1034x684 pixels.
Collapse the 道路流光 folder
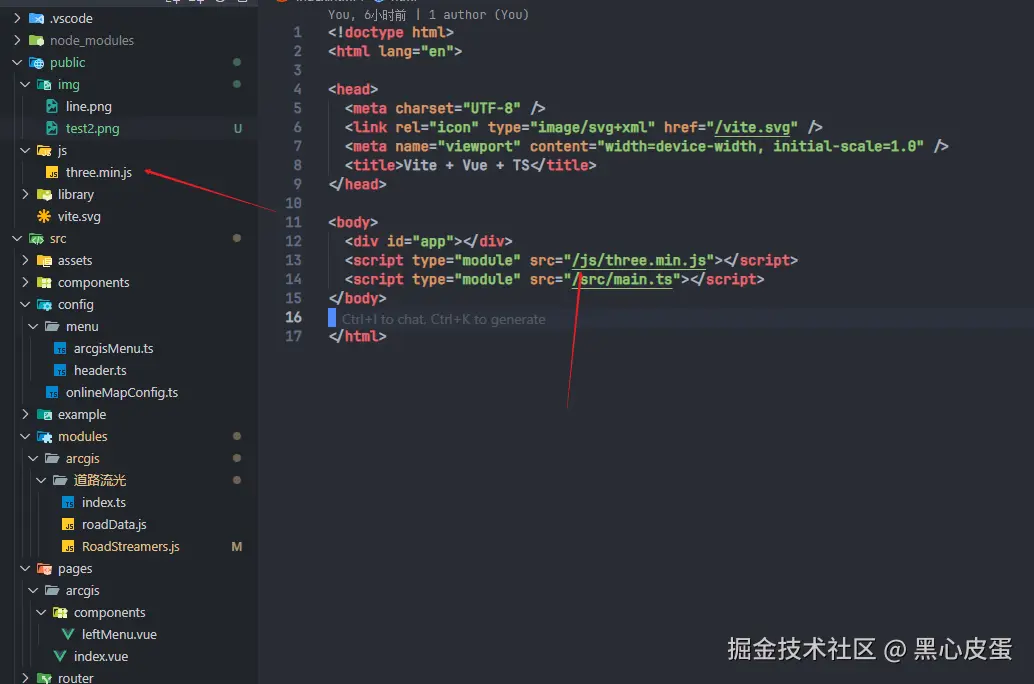pos(41,481)
